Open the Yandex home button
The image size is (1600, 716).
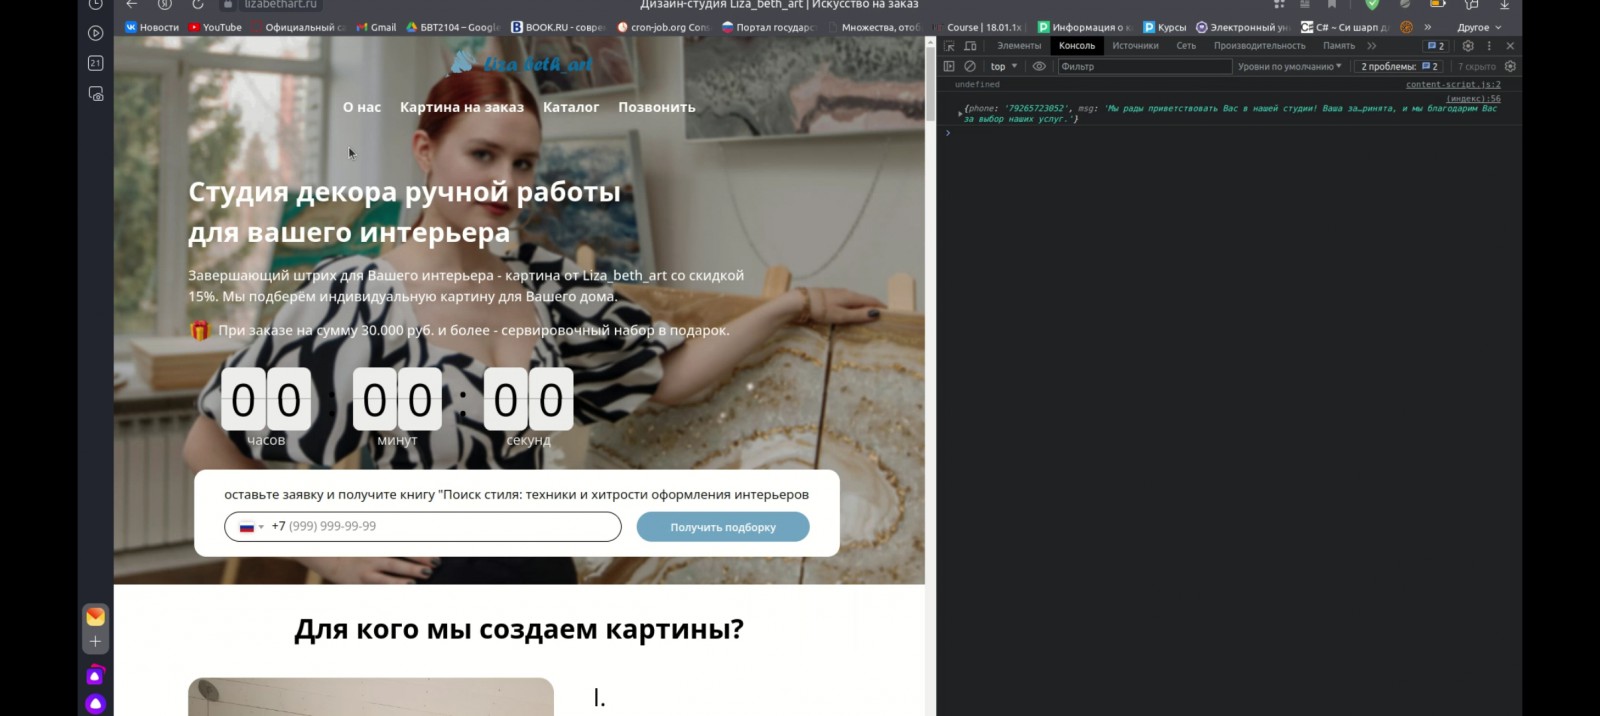point(165,4)
